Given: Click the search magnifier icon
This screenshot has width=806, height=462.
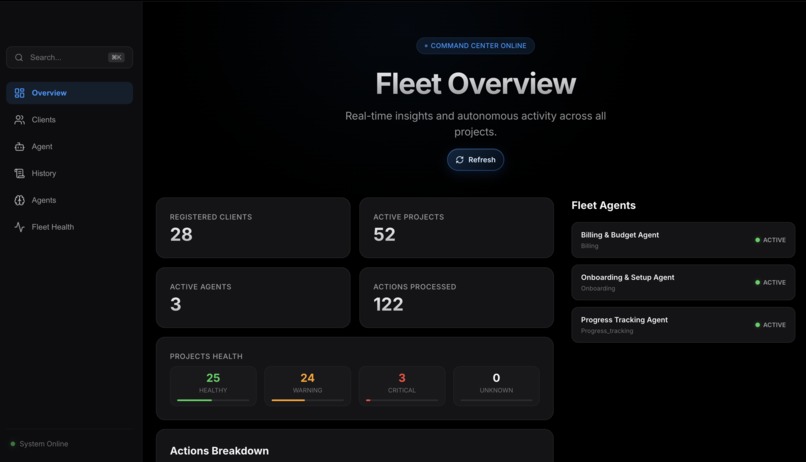Looking at the screenshot, I should click(x=19, y=58).
